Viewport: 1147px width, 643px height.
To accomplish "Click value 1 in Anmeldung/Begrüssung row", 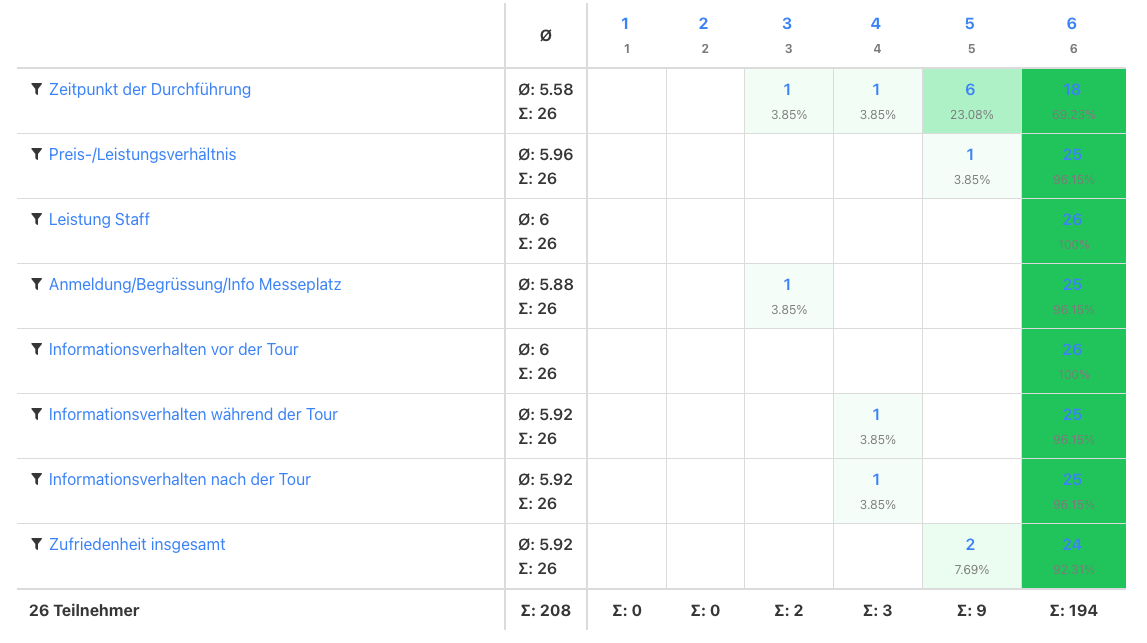I will 788,285.
